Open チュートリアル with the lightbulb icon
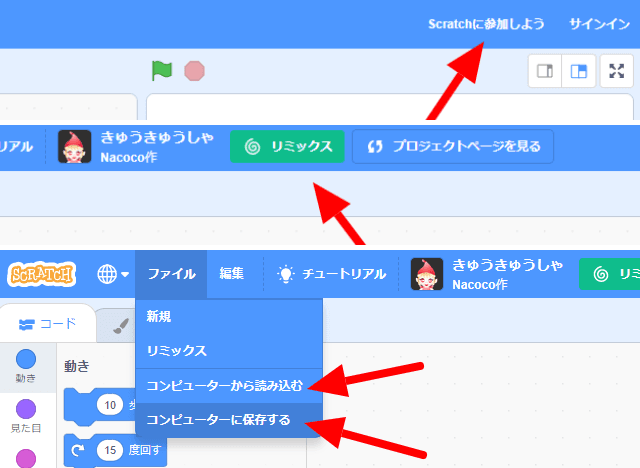This screenshot has height=468, width=640. coord(331,274)
